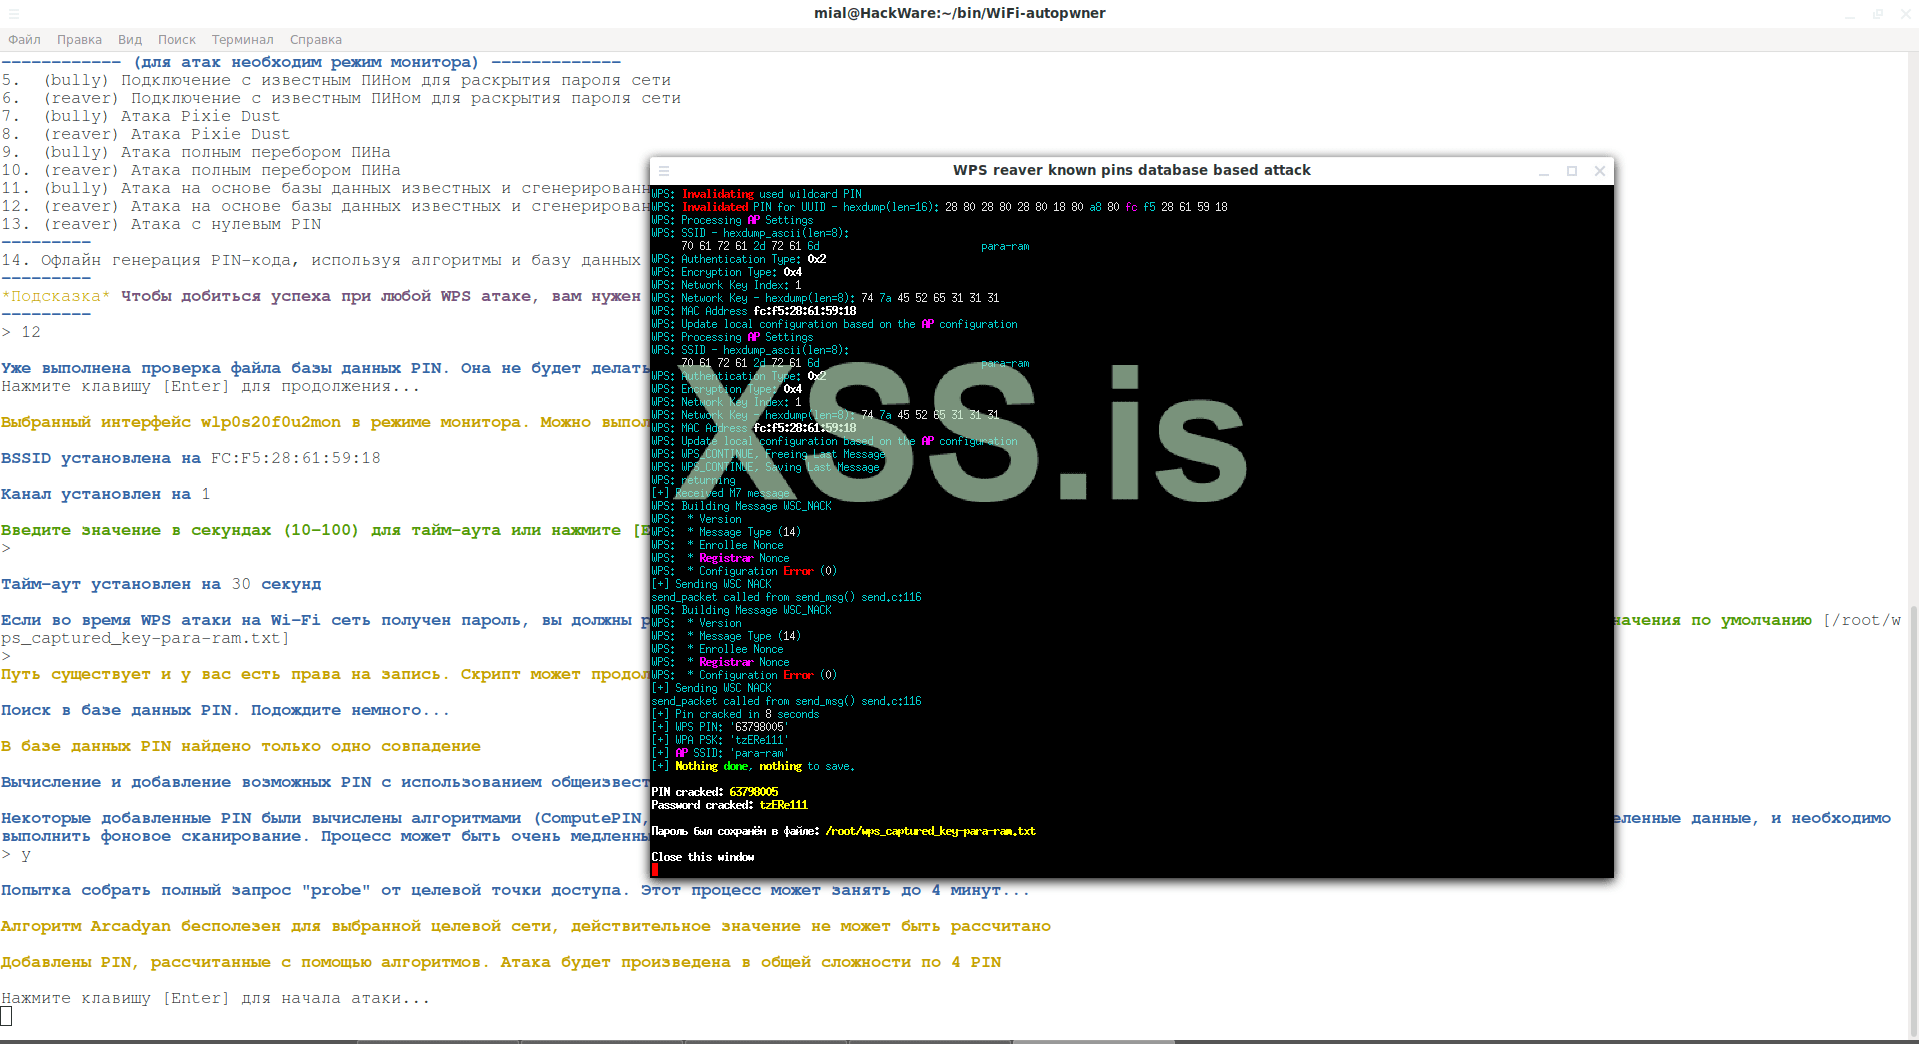Click option 7 bully Pixie Dust attack

[141, 117]
